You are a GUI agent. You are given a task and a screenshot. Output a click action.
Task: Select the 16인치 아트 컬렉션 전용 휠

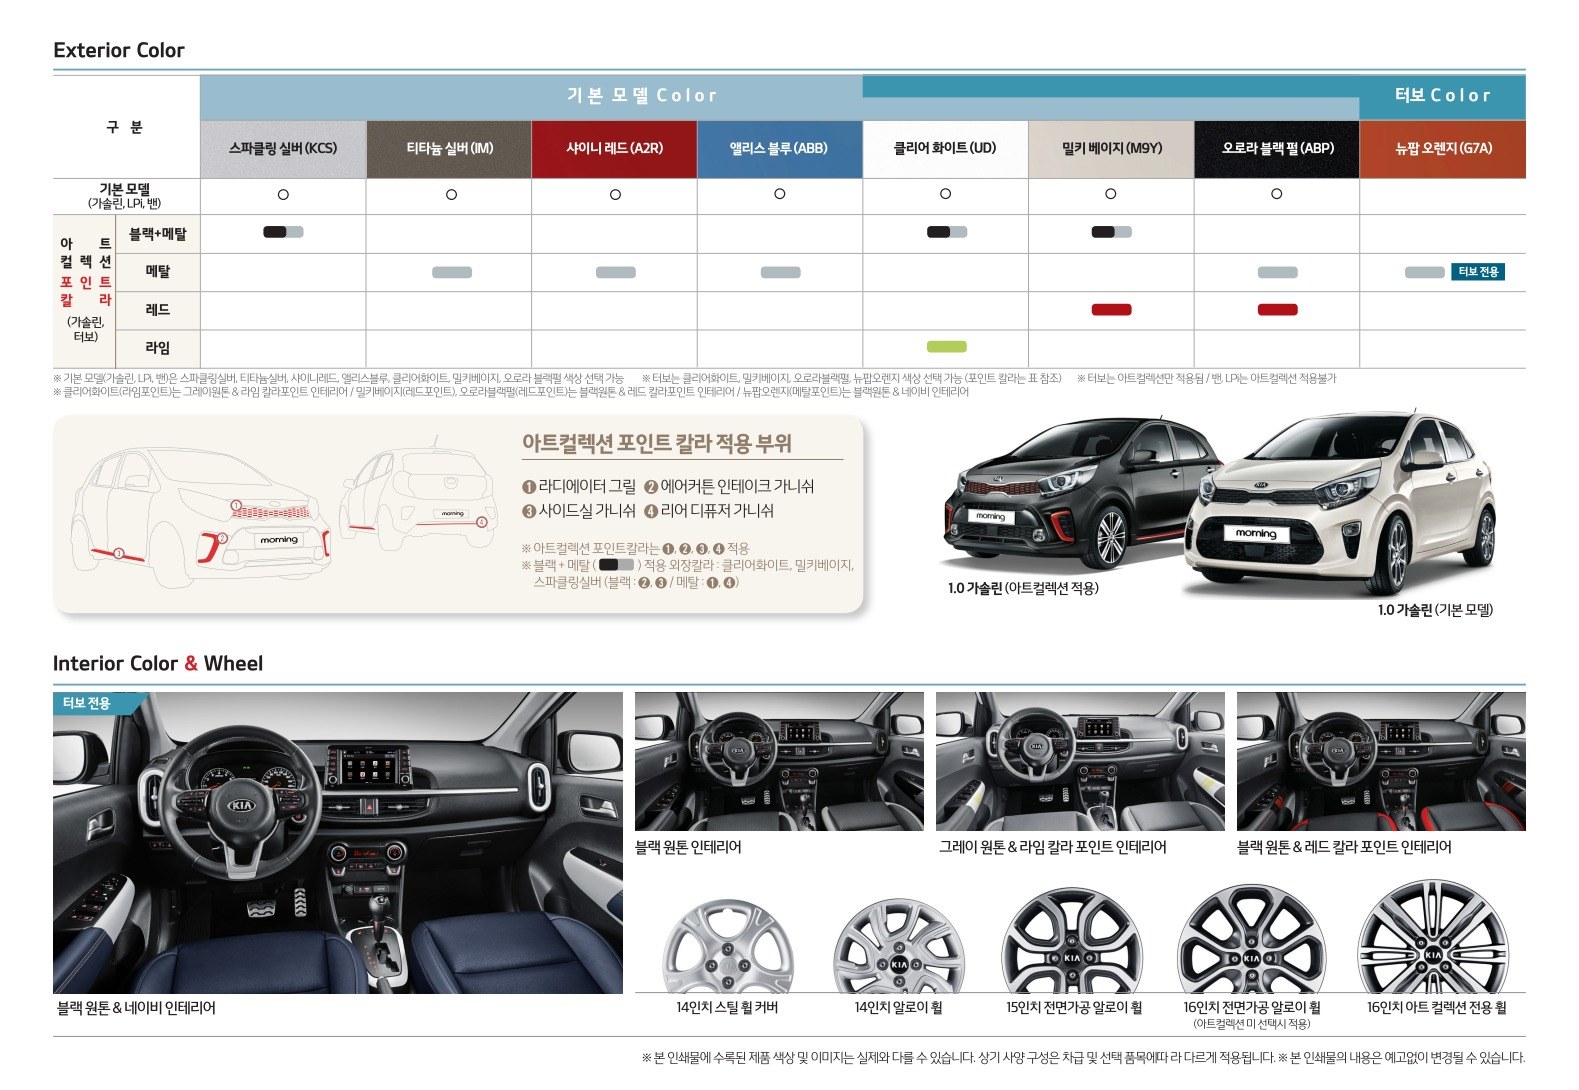click(x=1432, y=942)
